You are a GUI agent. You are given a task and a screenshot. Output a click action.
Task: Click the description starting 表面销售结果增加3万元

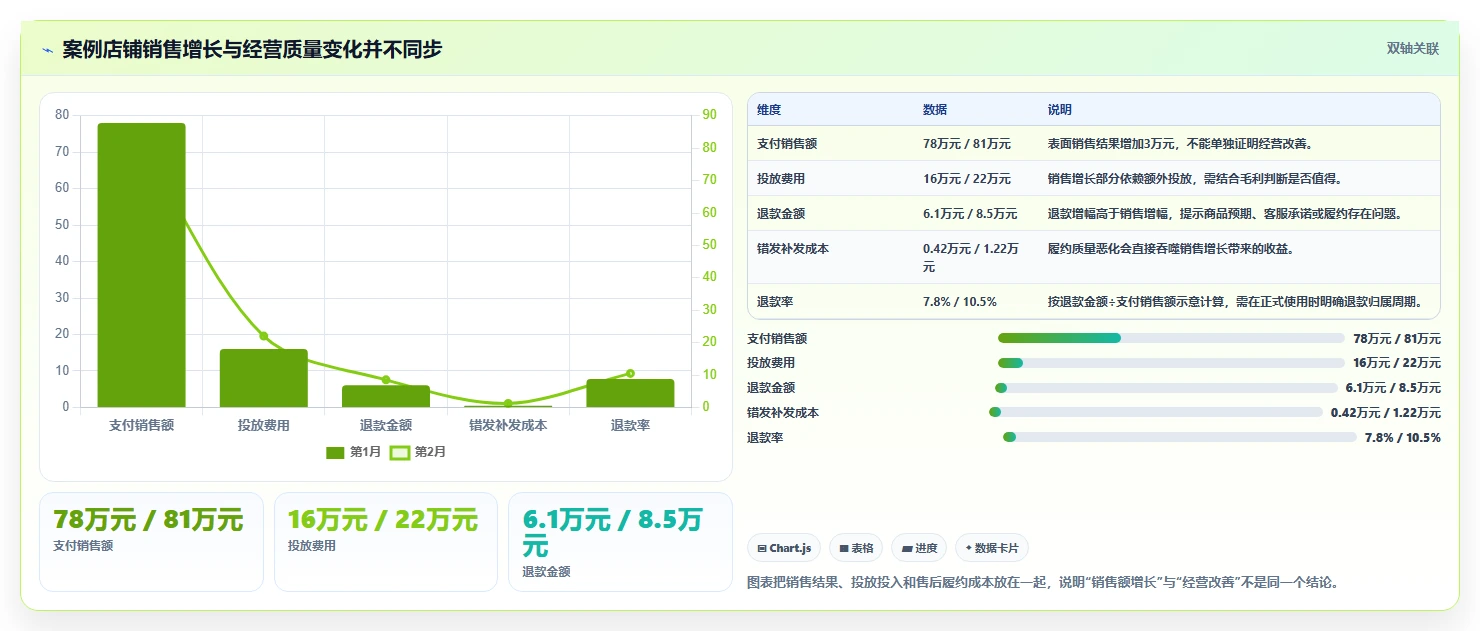1180,144
